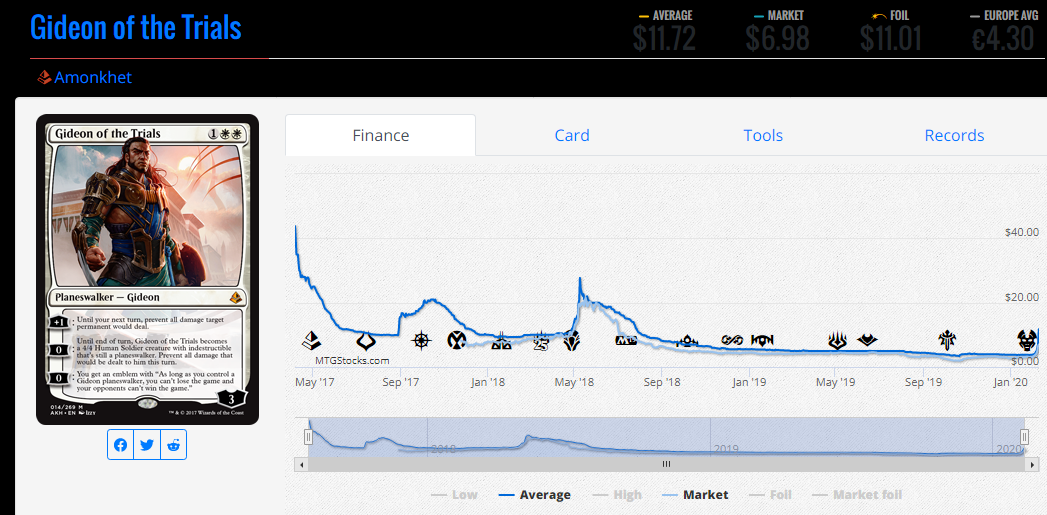Click the Amonkhet set symbol beside set name
The width and height of the screenshot is (1047, 515).
[44, 77]
